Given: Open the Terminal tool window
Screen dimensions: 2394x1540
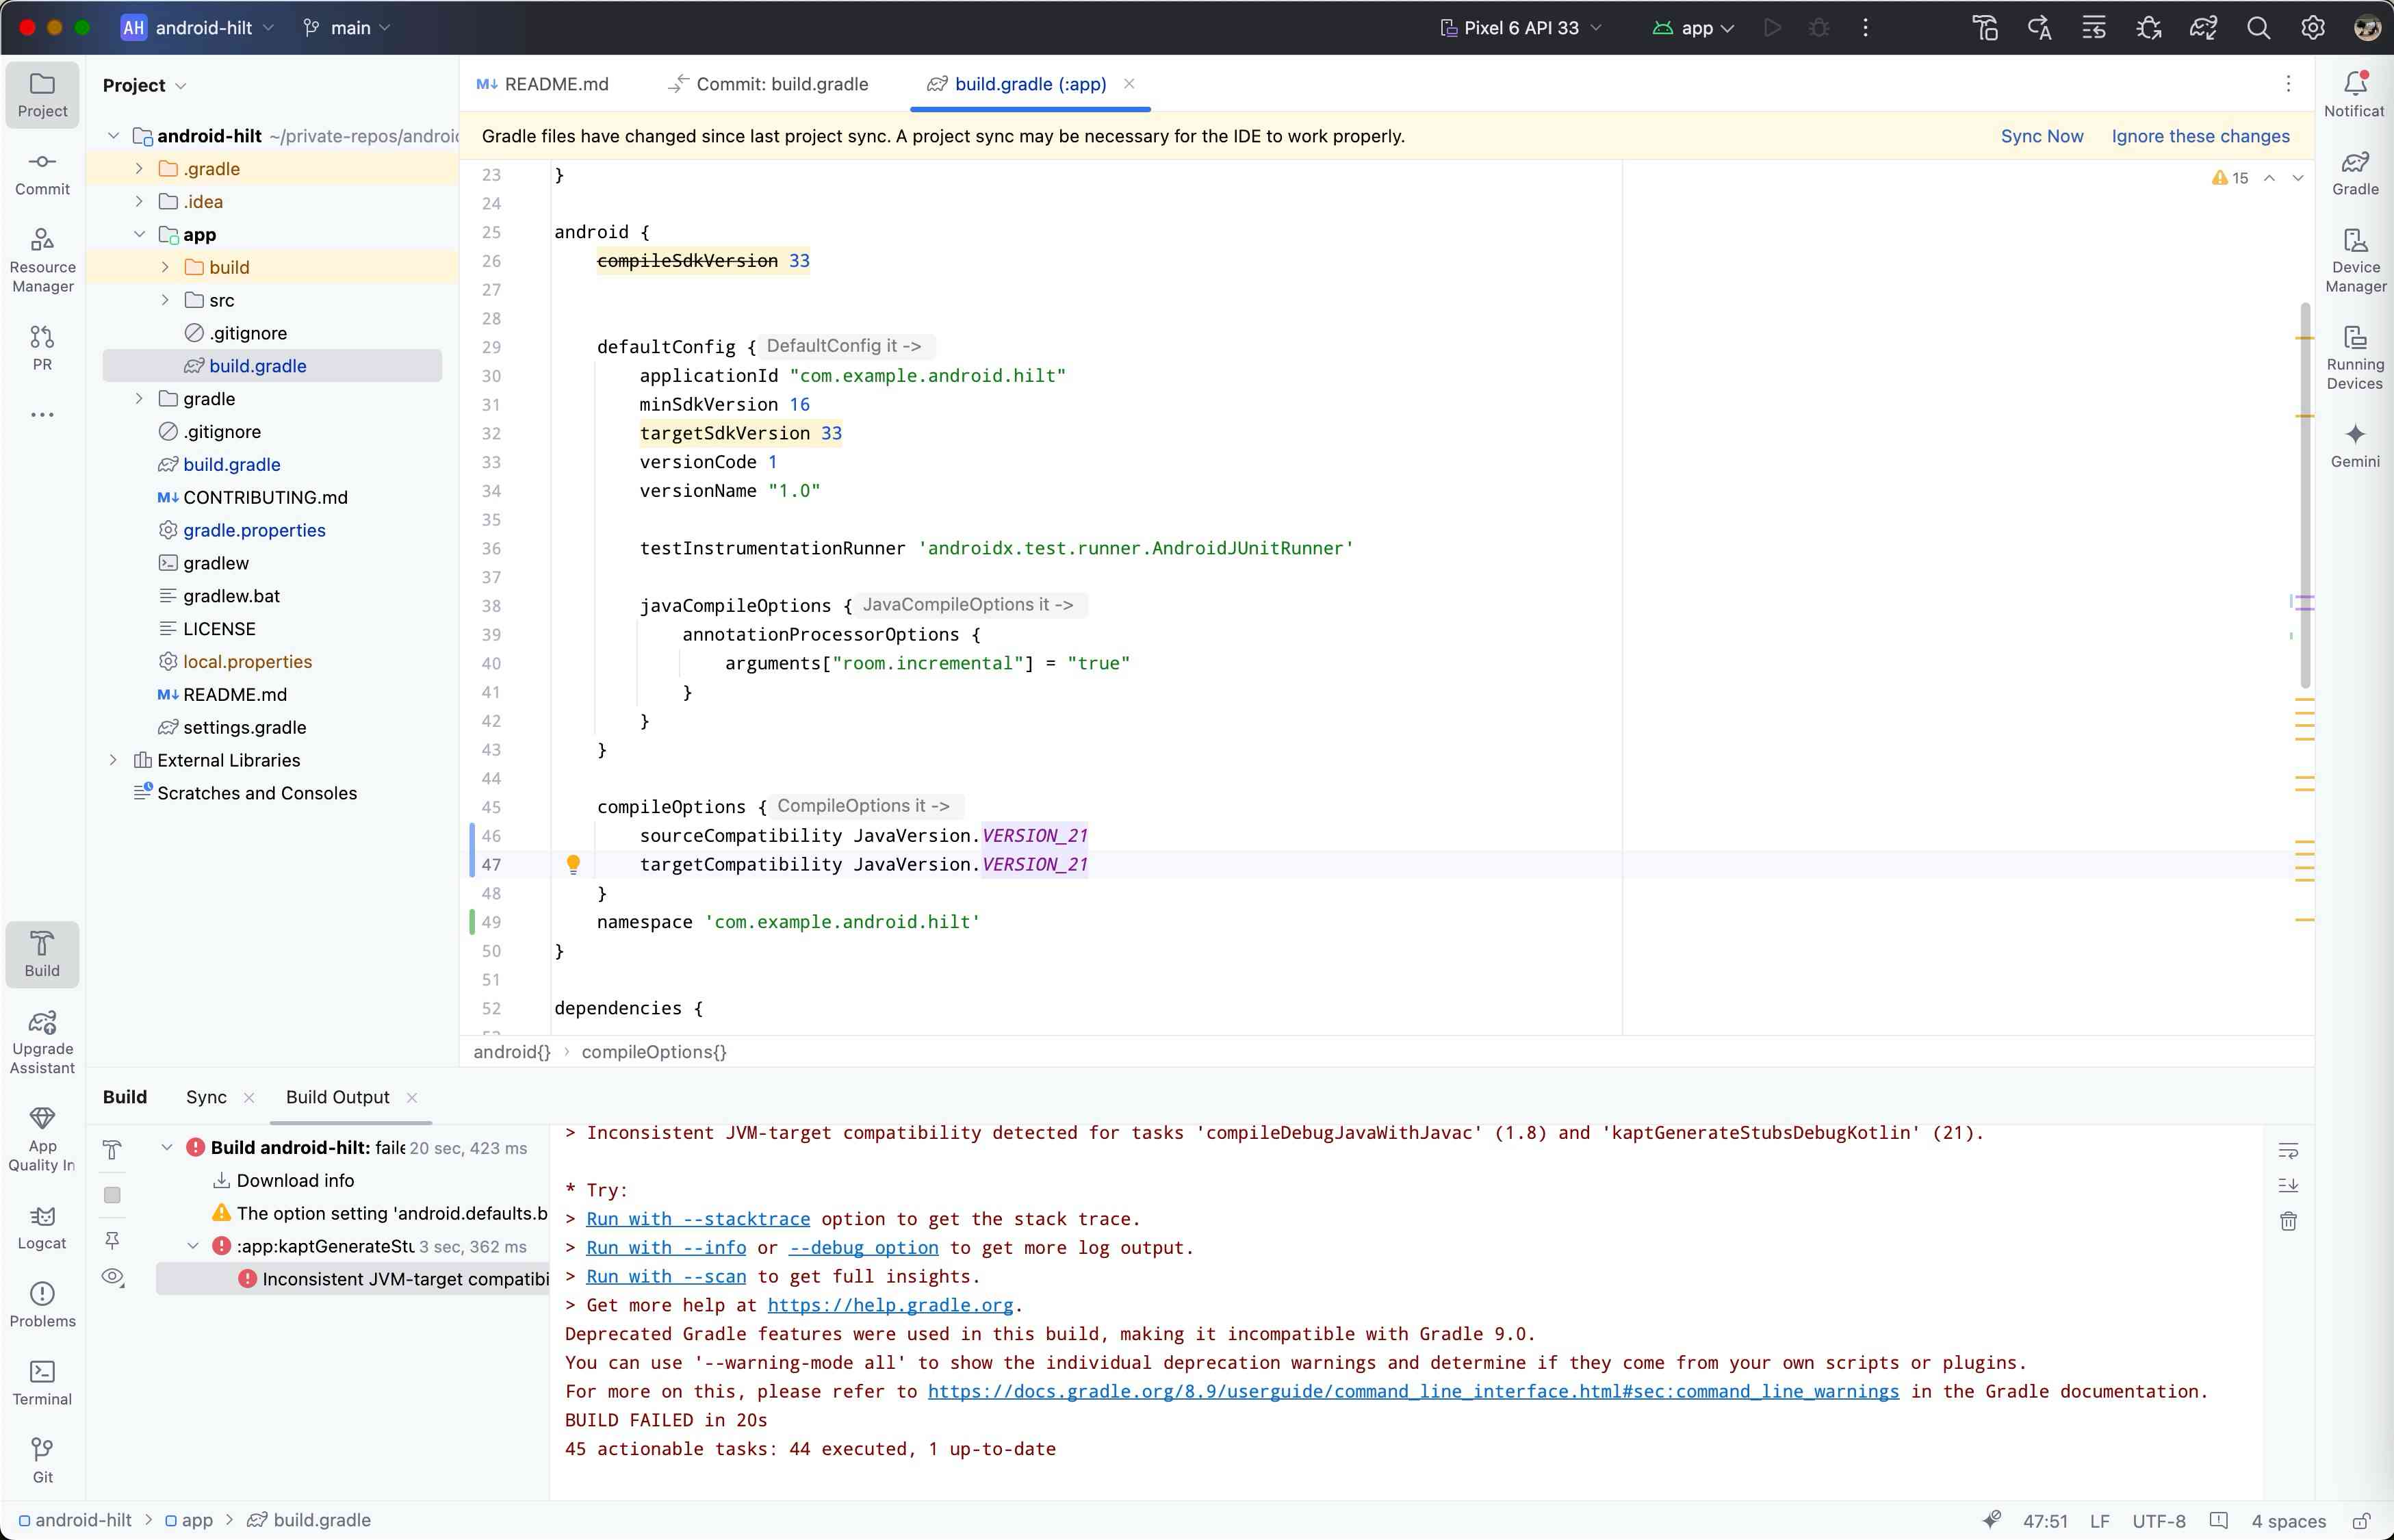Looking at the screenshot, I should [x=42, y=1382].
